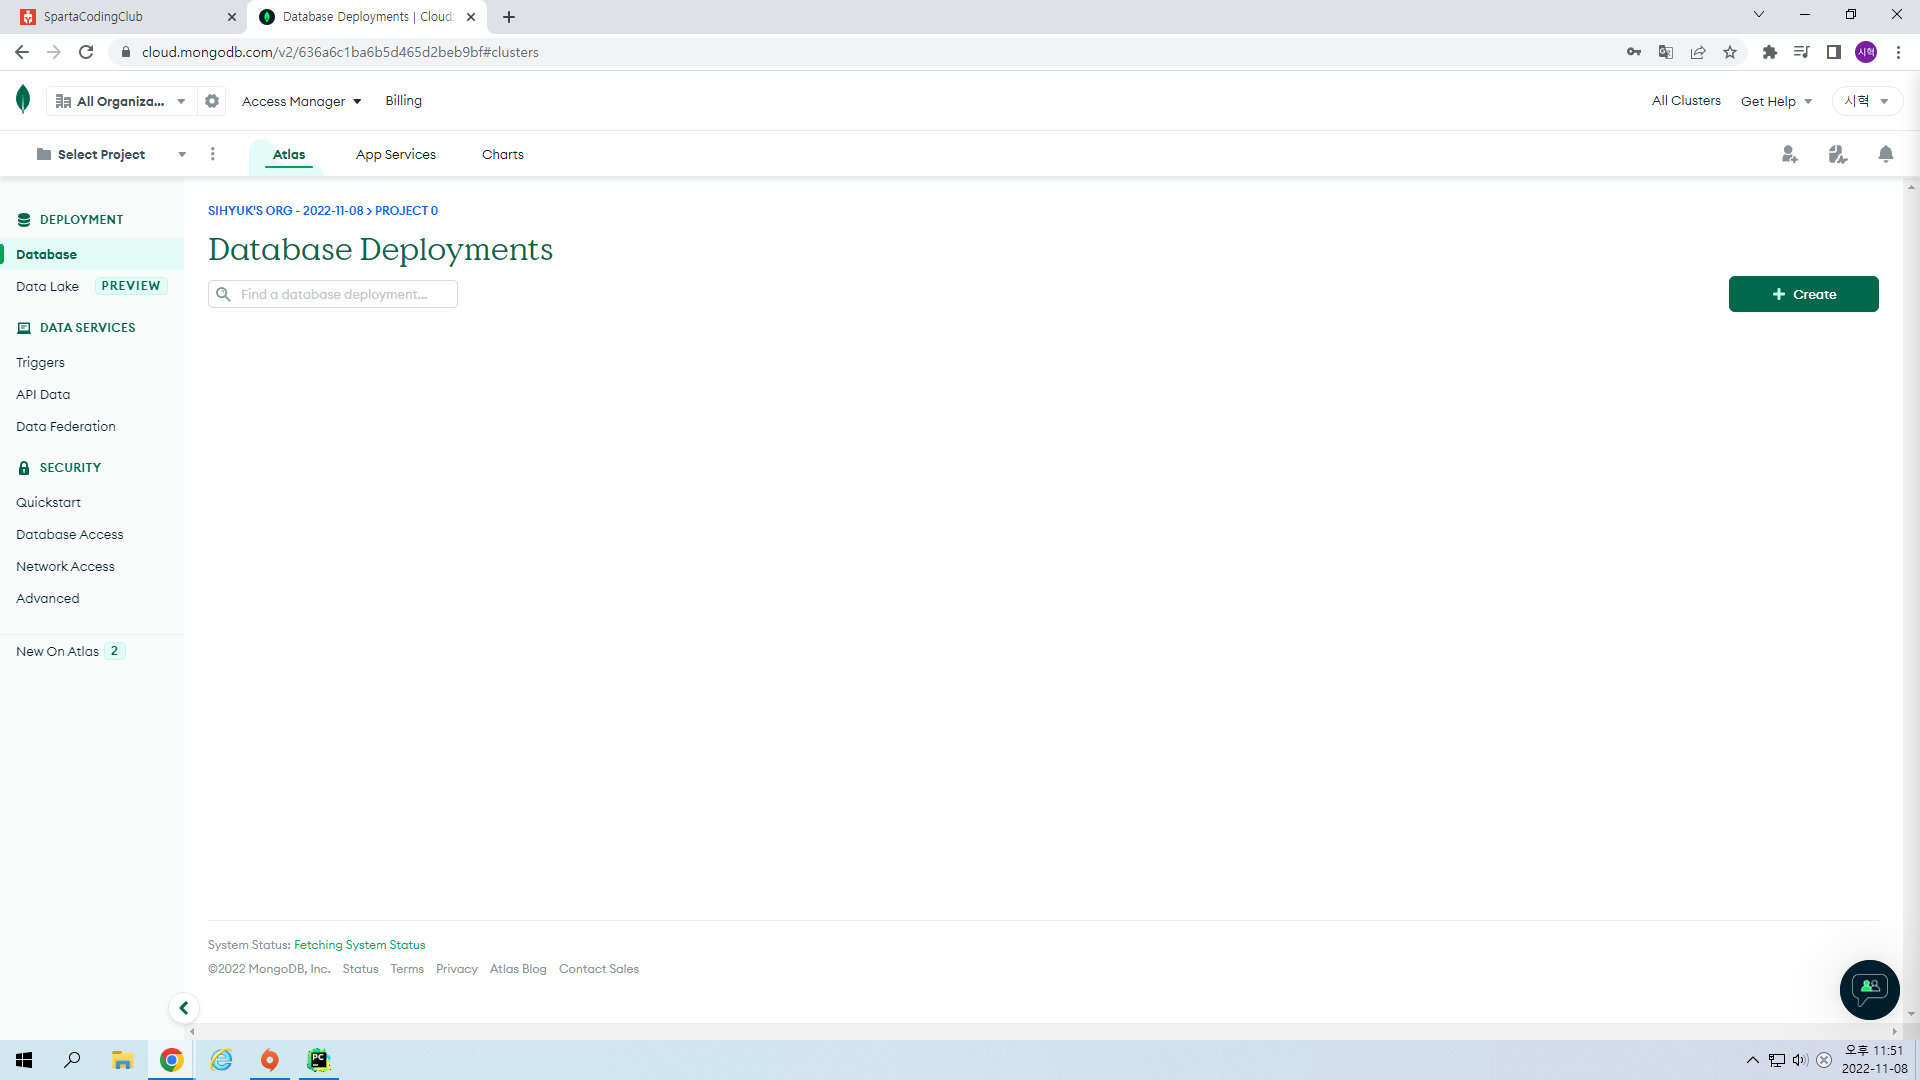1920x1080 pixels.
Task: Bookmark this page with star icon
Action: pyautogui.click(x=1730, y=52)
